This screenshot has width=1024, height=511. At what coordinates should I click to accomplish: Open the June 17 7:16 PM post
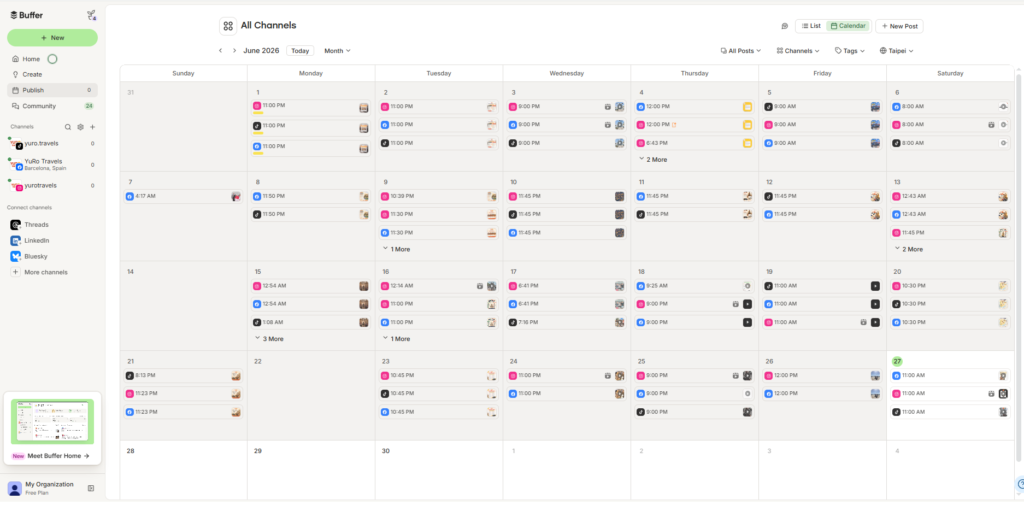click(x=566, y=322)
